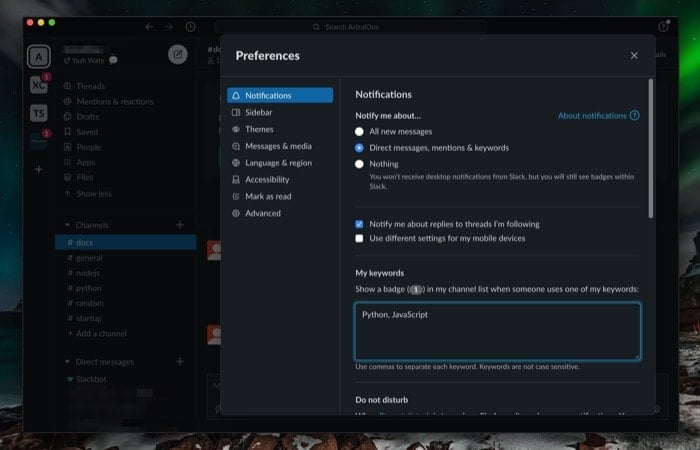
Task: Click the compose new message icon
Action: click(x=178, y=54)
